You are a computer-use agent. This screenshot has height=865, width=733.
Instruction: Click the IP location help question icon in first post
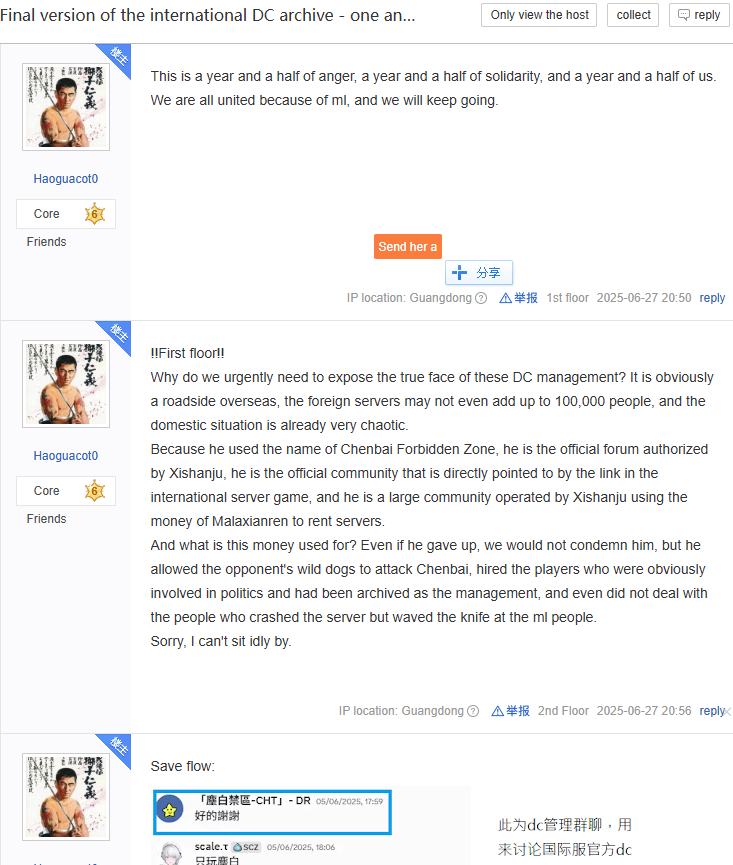(x=481, y=298)
